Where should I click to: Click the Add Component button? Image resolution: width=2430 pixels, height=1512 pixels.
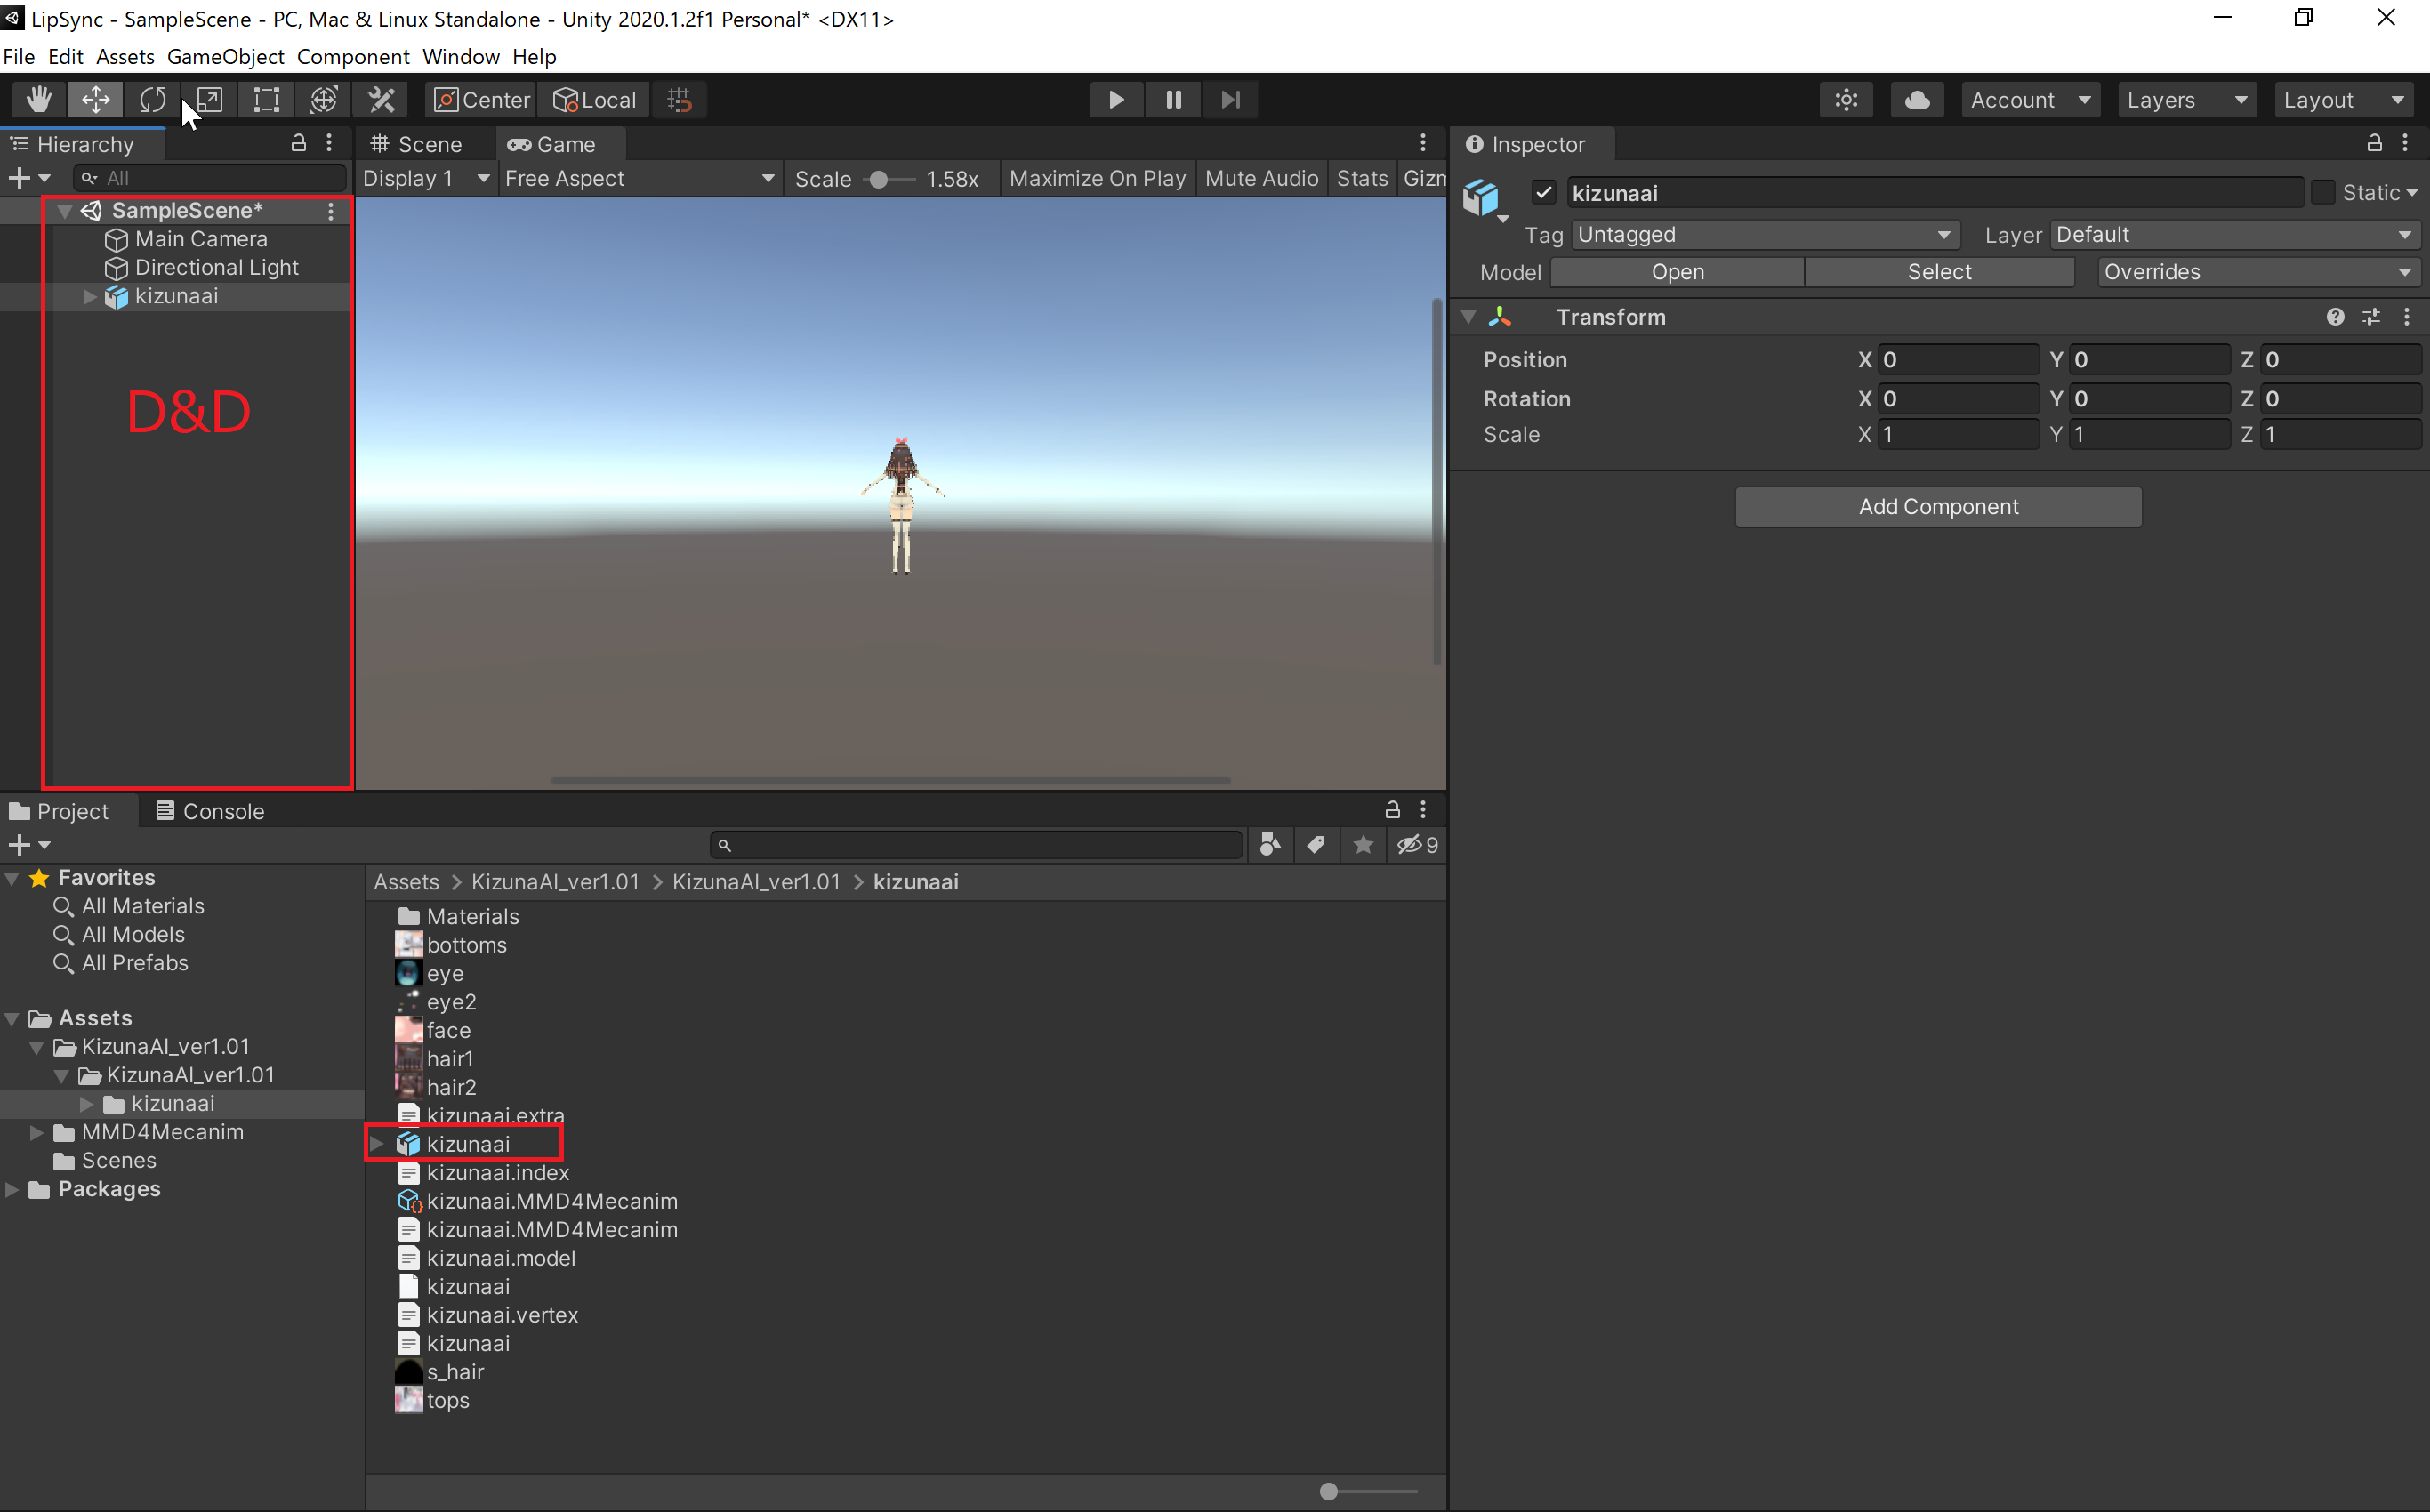pos(1938,506)
